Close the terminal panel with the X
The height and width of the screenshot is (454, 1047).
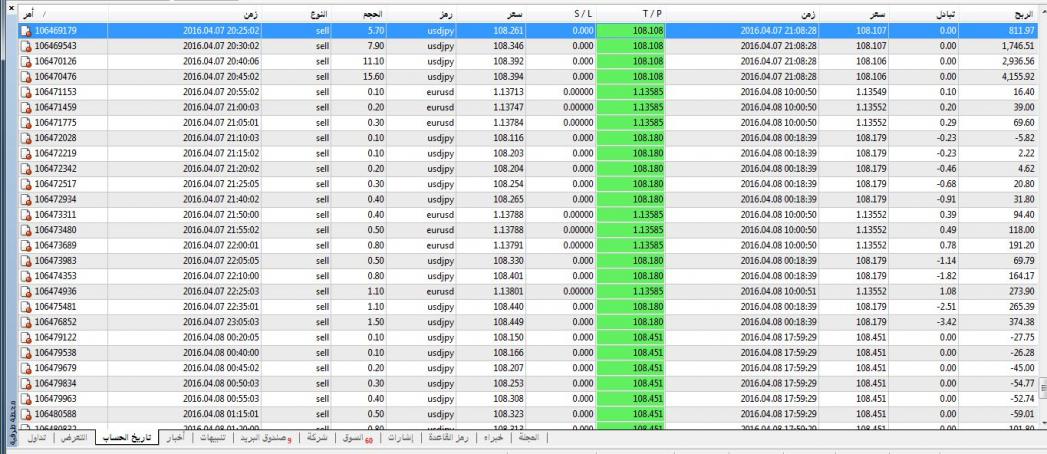pyautogui.click(x=11, y=7)
